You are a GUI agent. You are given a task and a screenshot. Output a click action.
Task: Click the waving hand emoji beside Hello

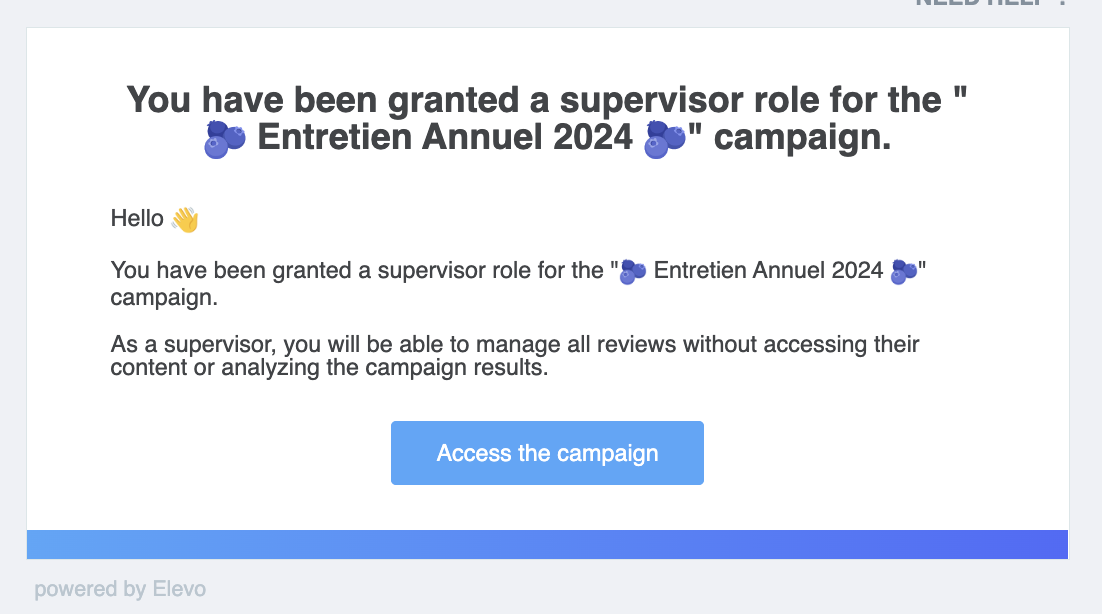click(186, 219)
